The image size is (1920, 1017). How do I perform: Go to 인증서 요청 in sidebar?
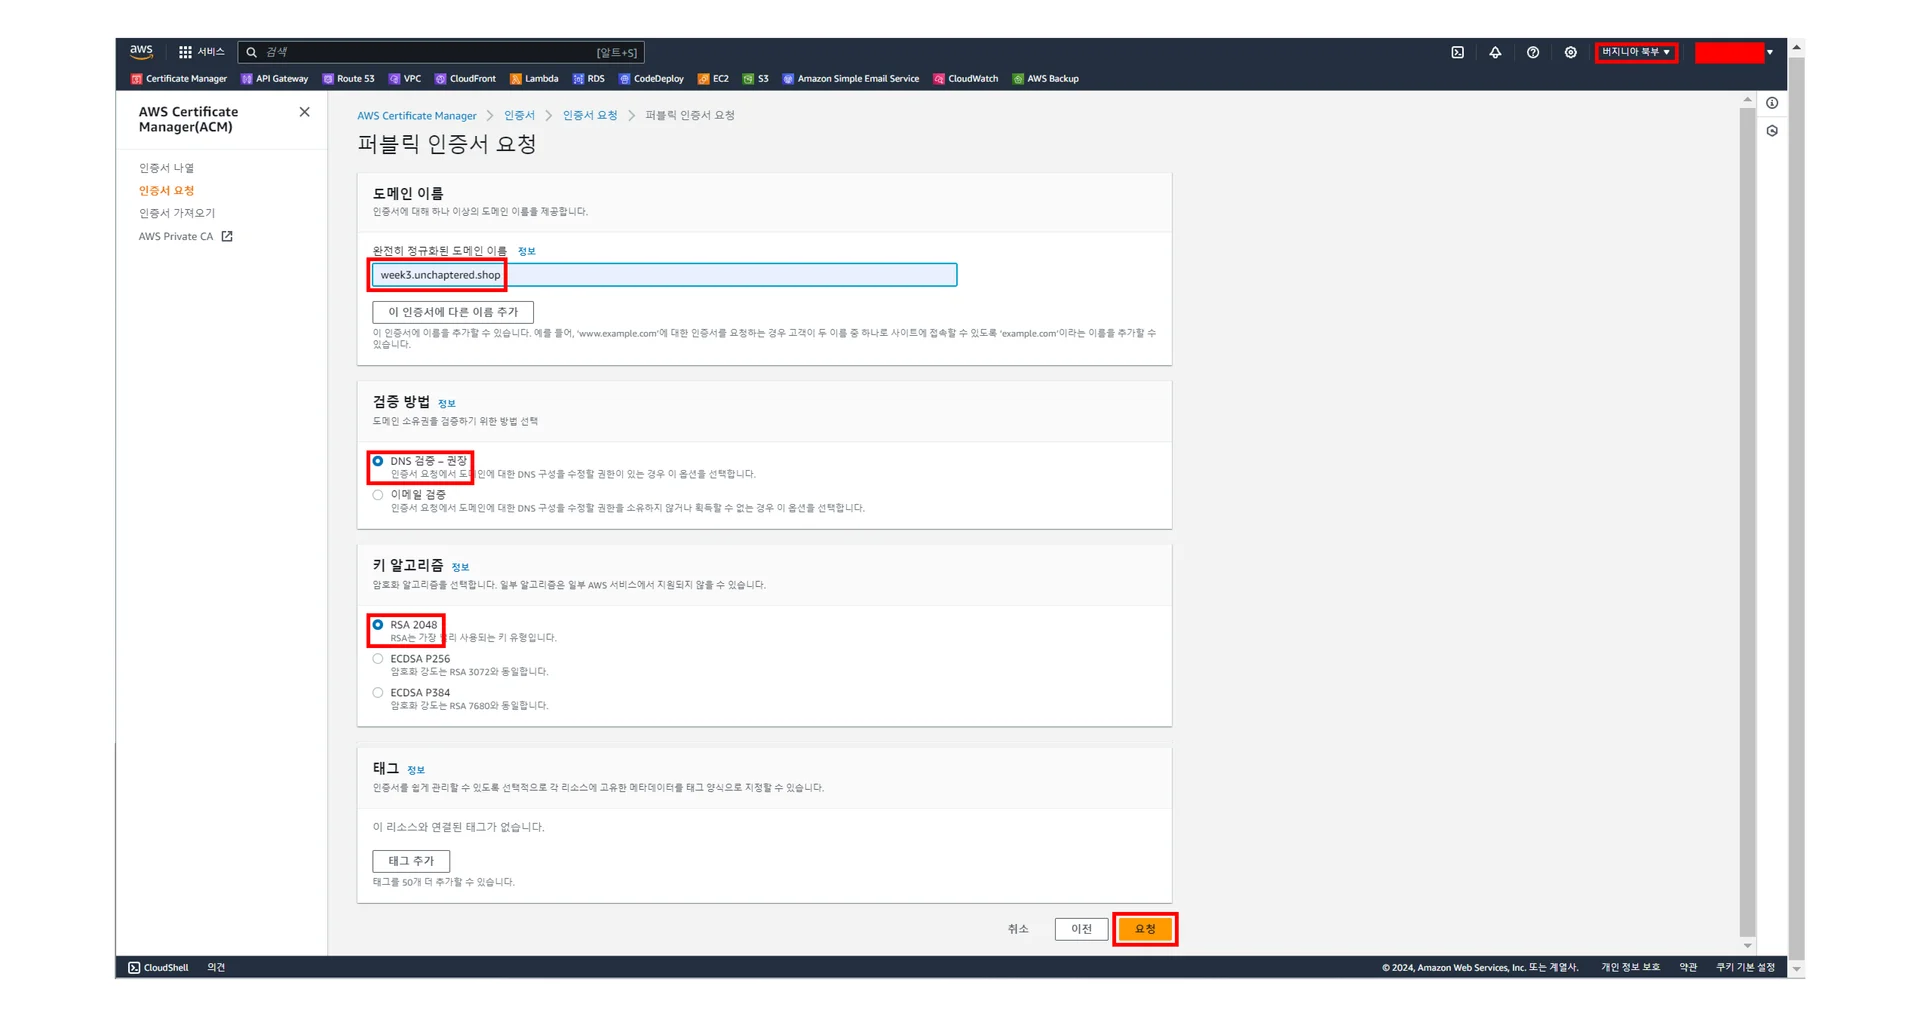pyautogui.click(x=166, y=190)
